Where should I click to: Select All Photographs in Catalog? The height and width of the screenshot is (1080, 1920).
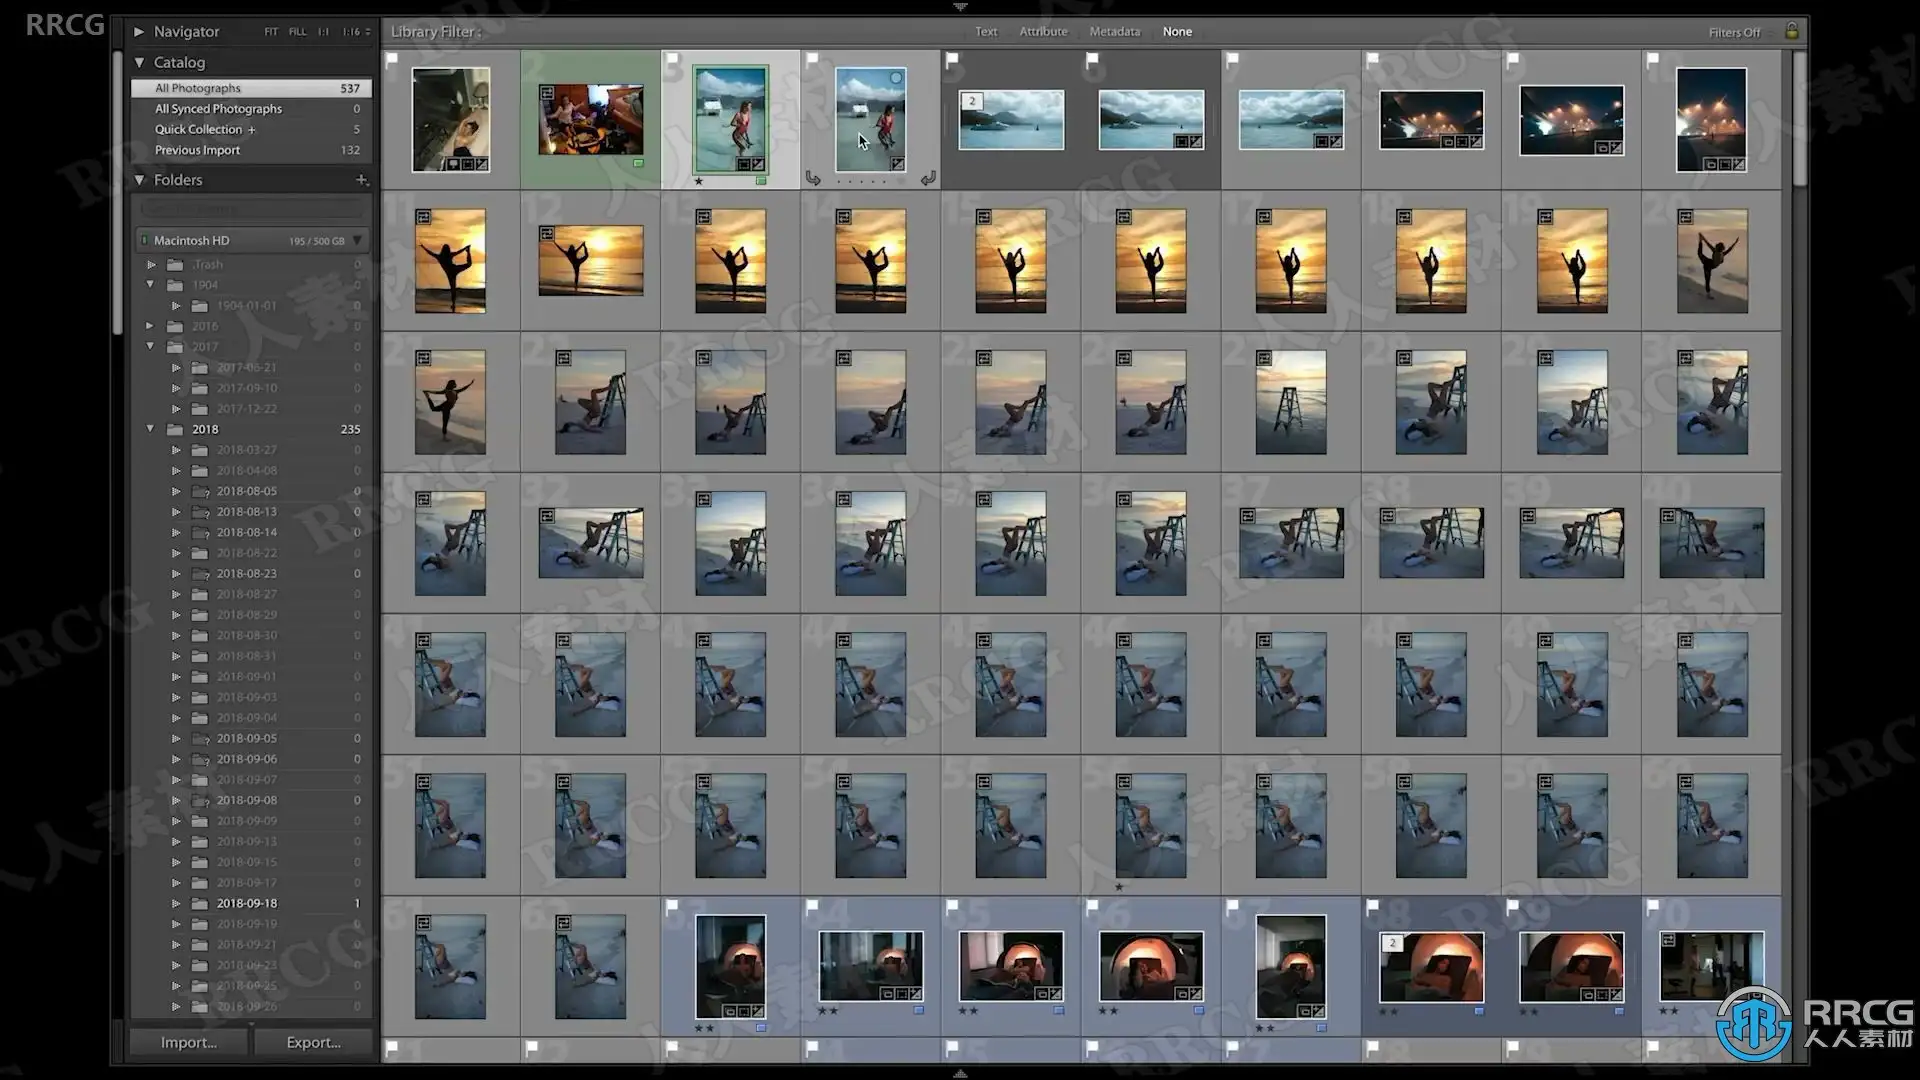(x=251, y=88)
